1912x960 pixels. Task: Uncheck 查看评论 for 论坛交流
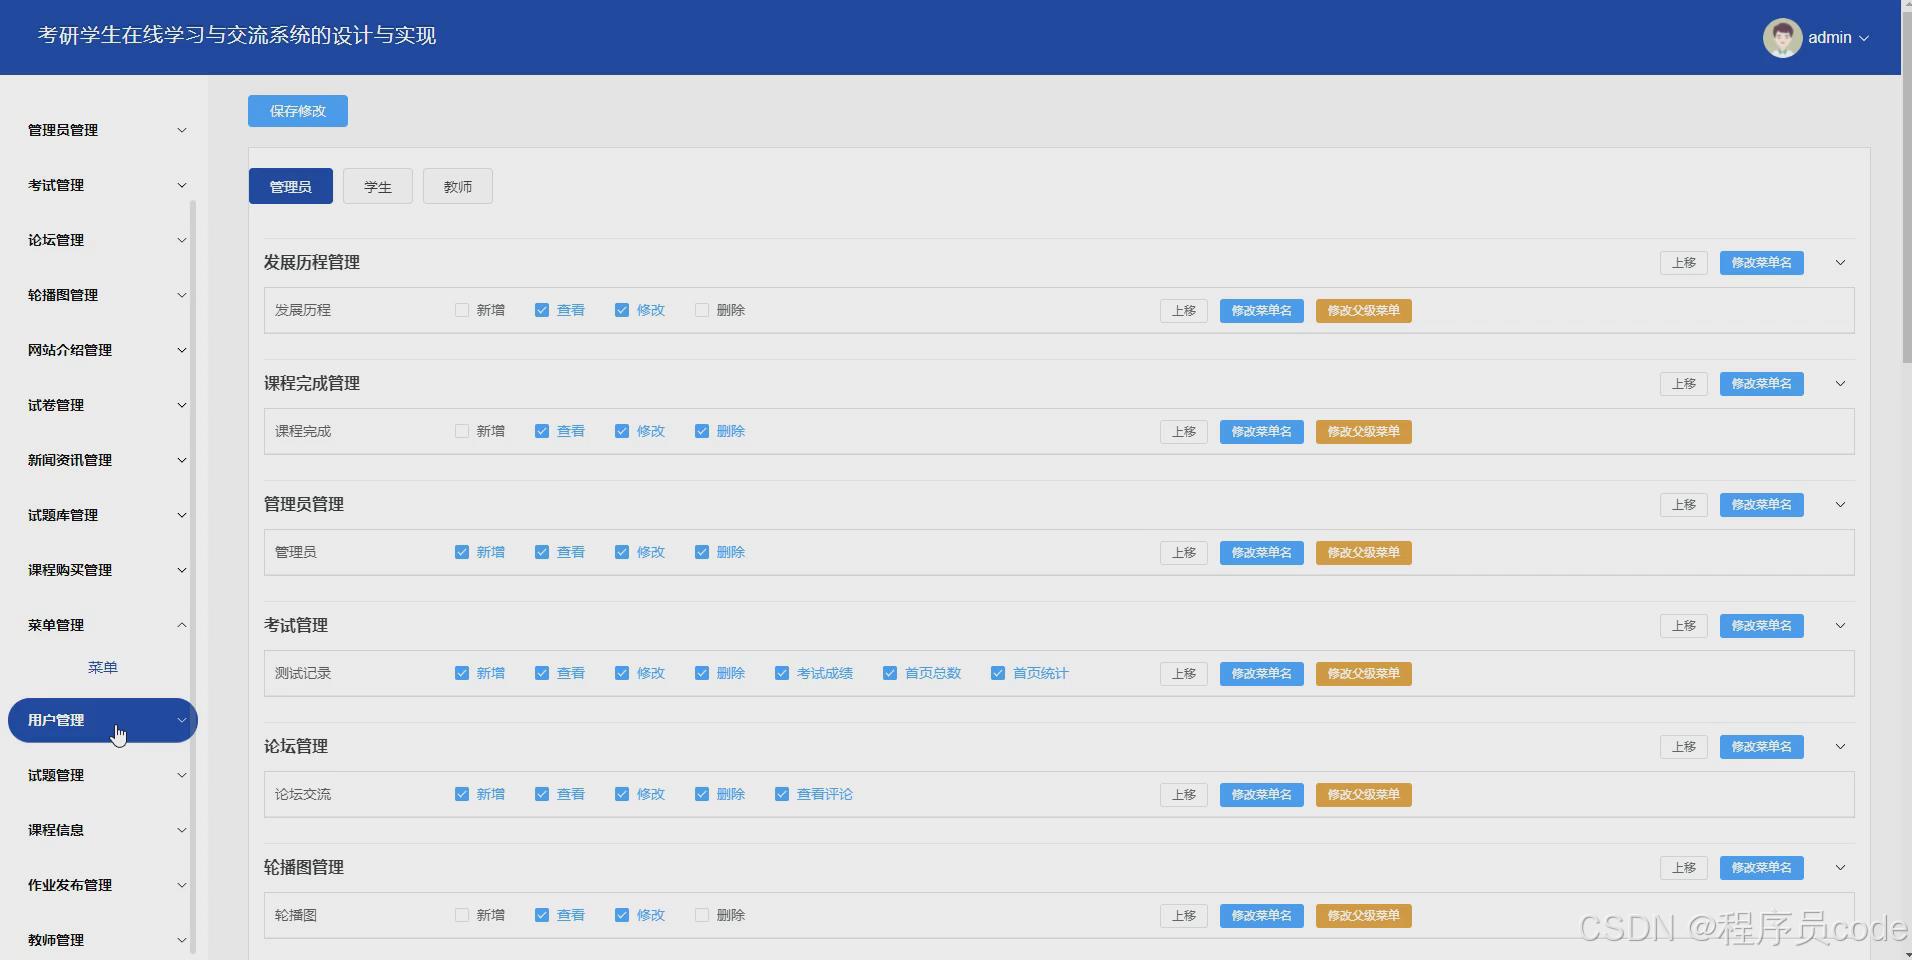pyautogui.click(x=782, y=794)
